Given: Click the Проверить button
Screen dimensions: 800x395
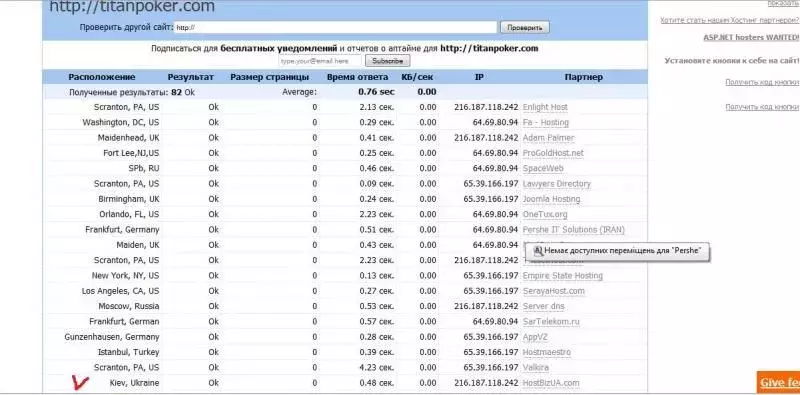Looking at the screenshot, I should tap(524, 28).
